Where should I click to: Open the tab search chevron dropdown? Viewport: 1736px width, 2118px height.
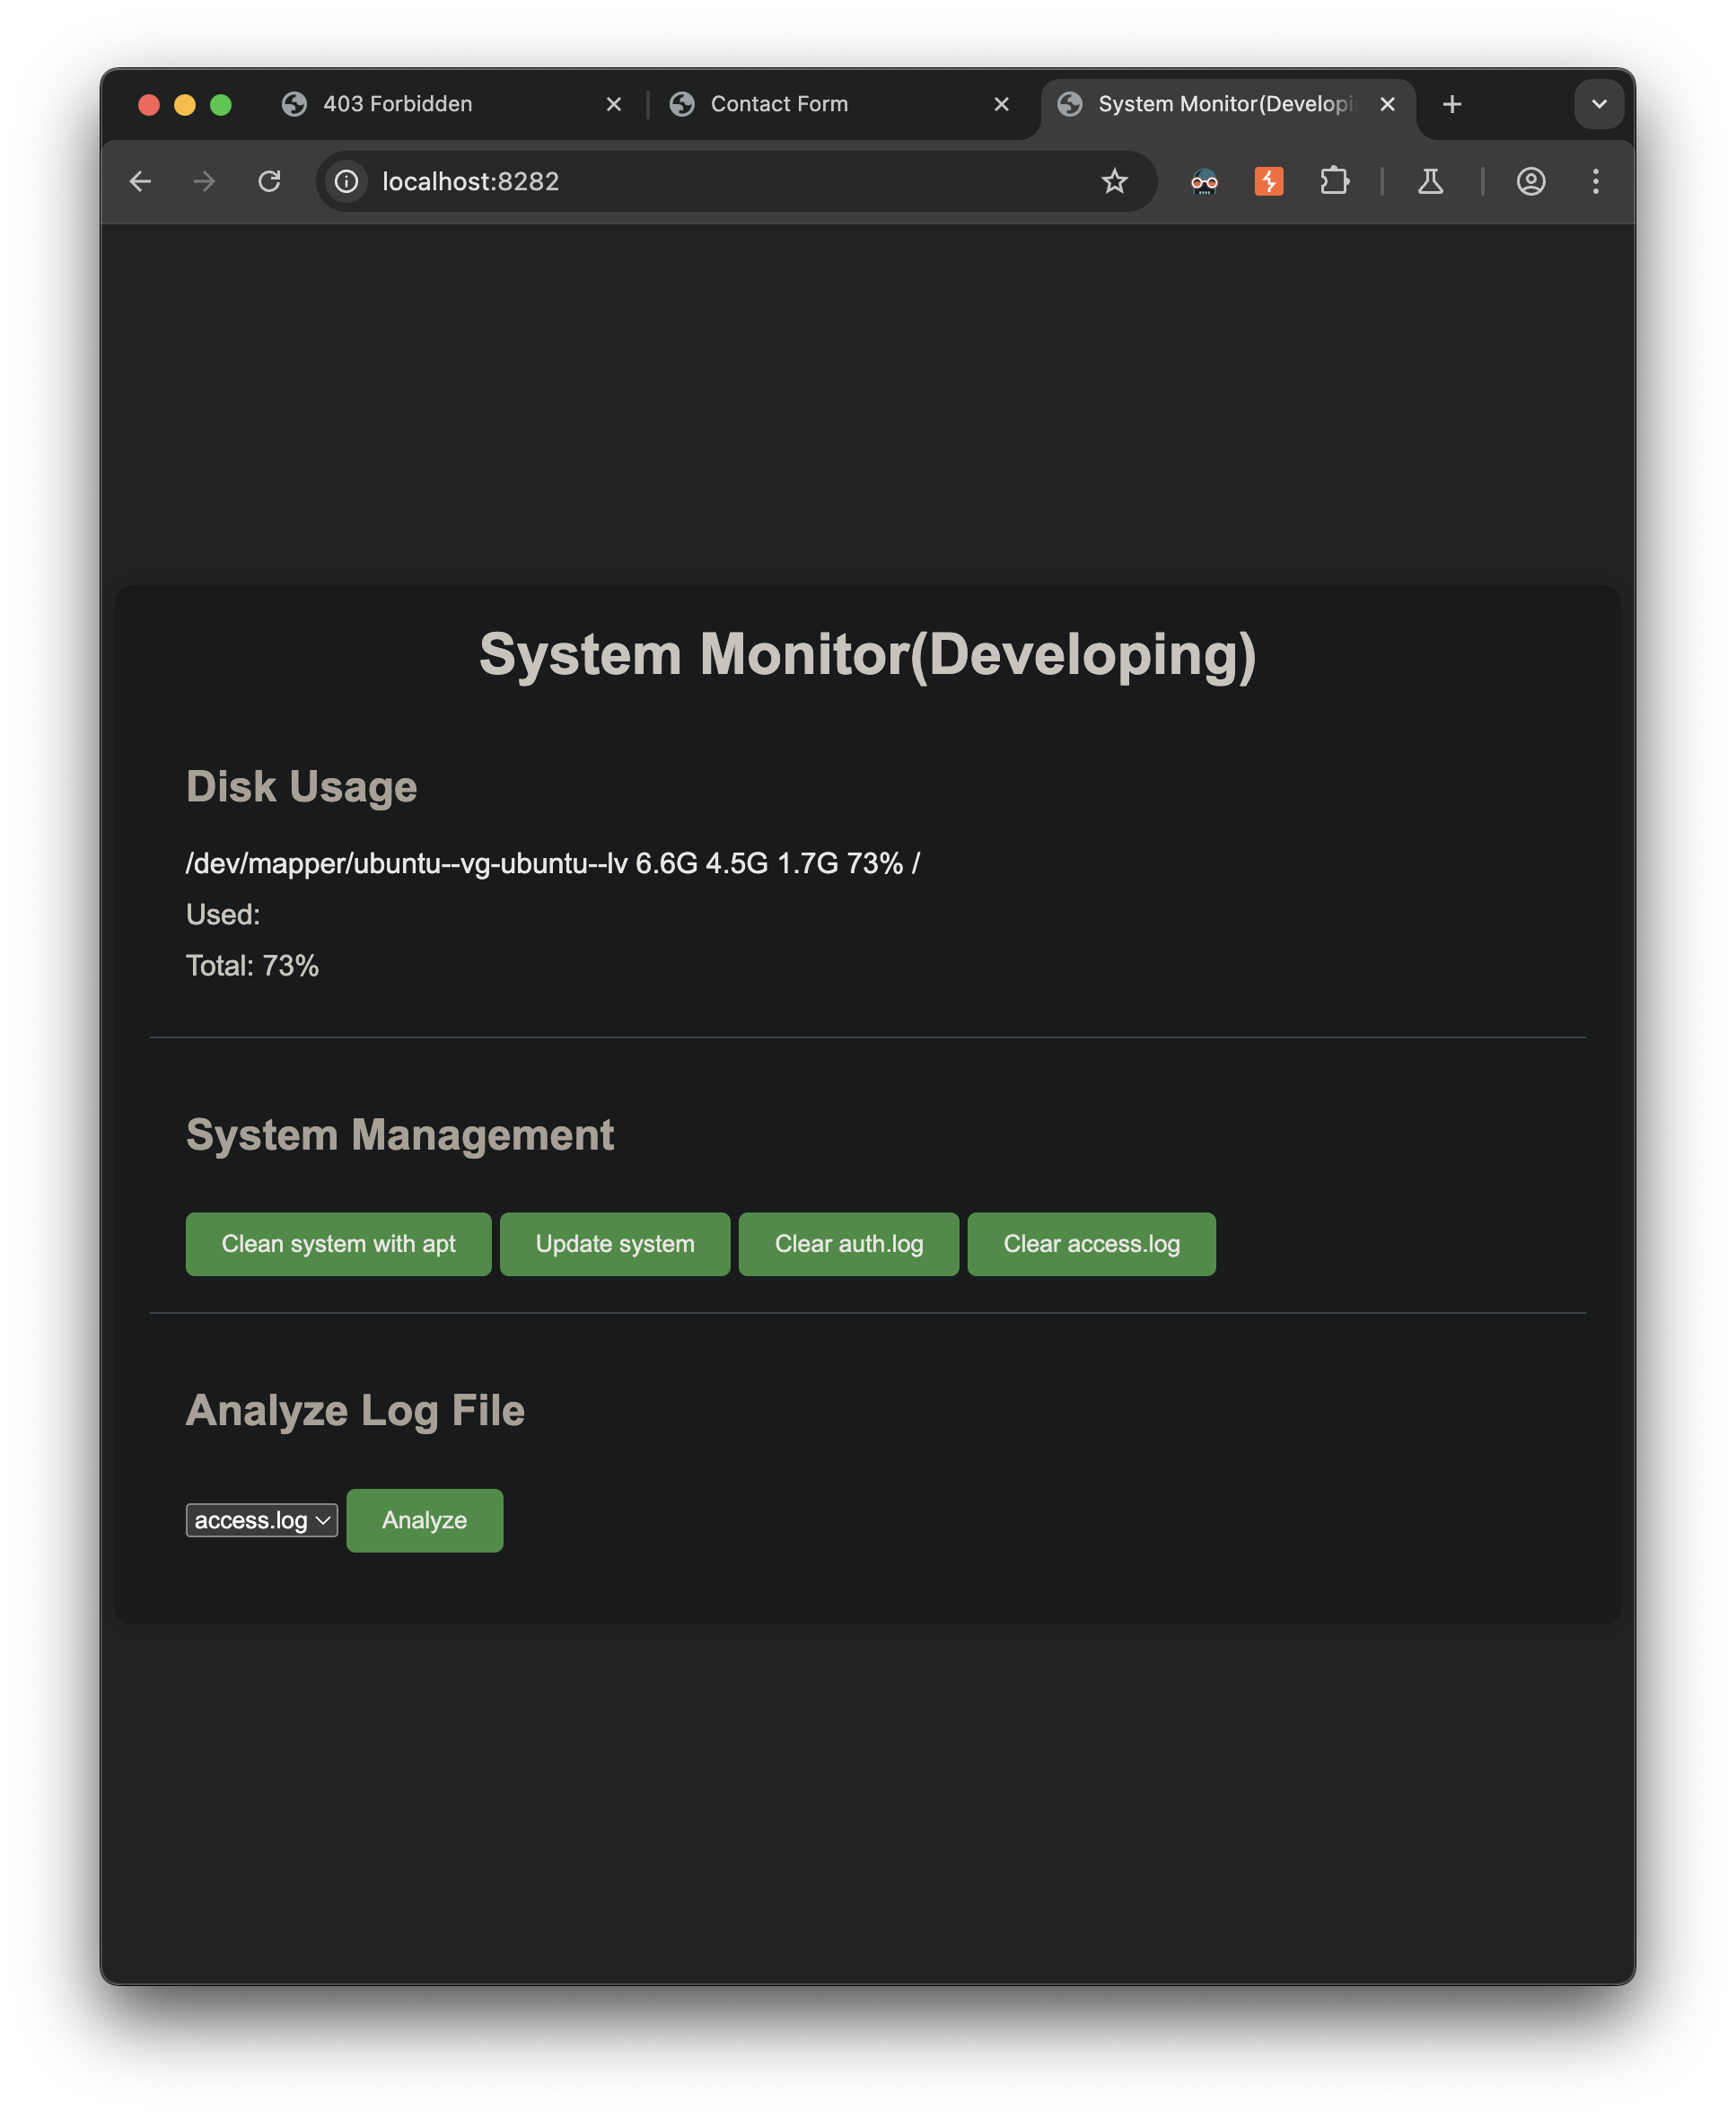click(x=1598, y=104)
